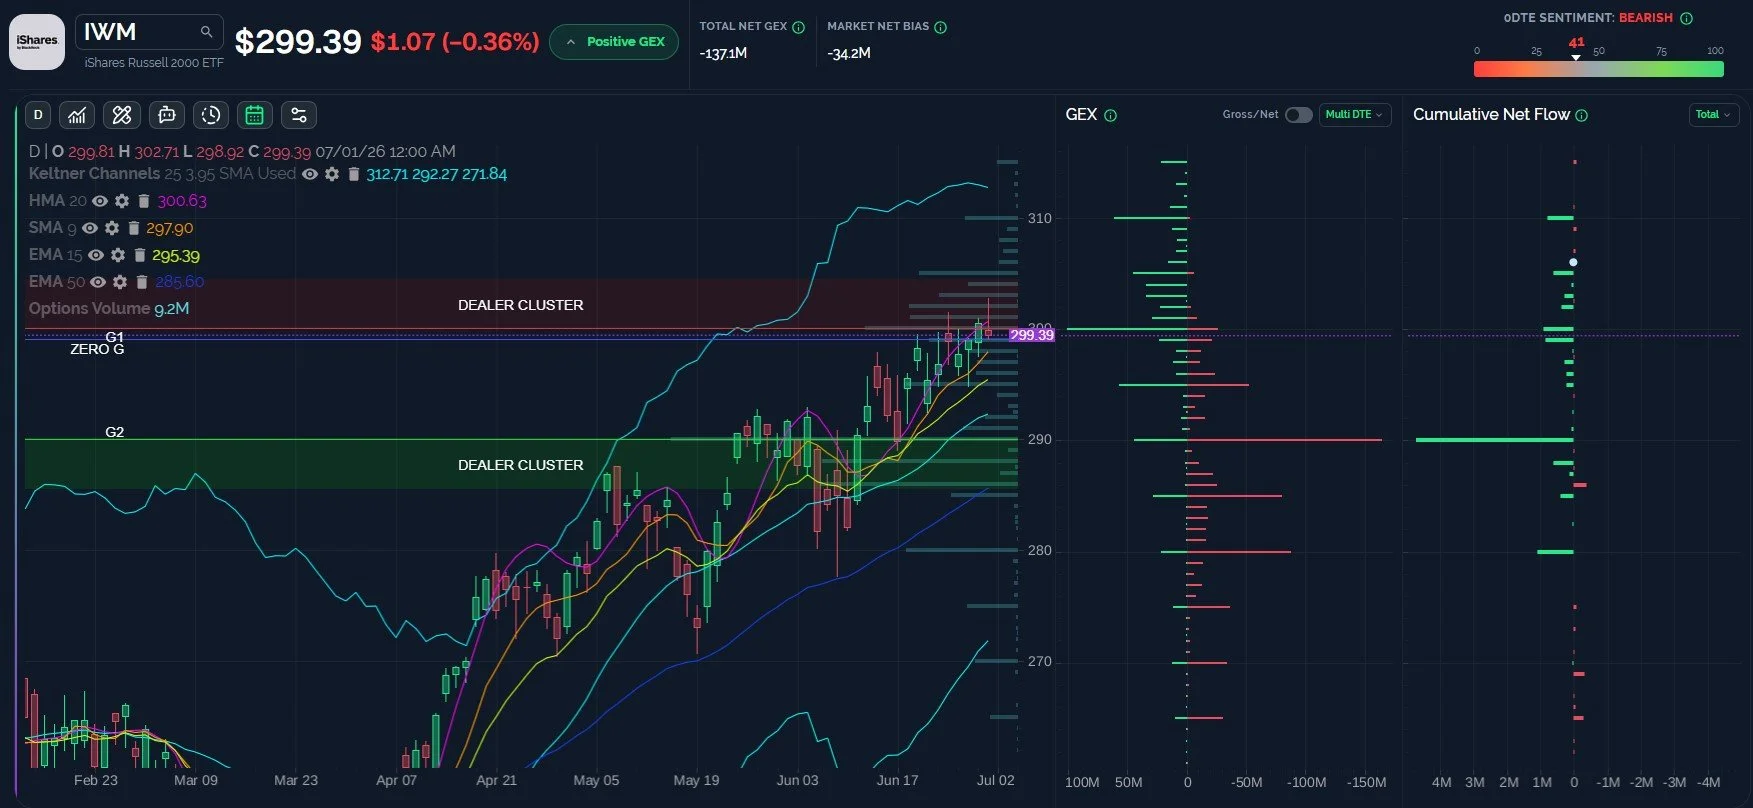Click the EMA 50 indicator name
The height and width of the screenshot is (808, 1753).
(x=57, y=282)
